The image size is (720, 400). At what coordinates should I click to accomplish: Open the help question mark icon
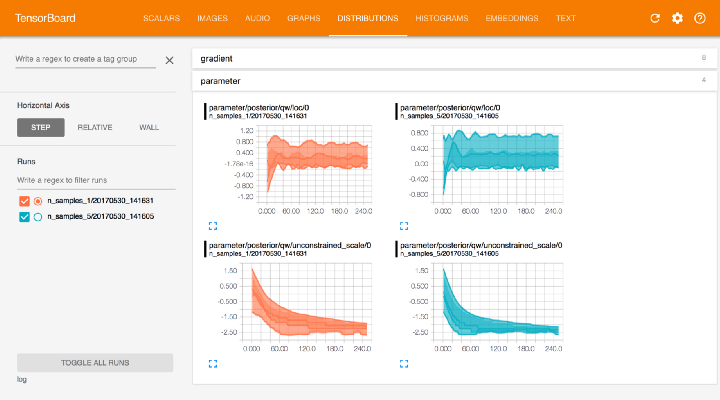(699, 18)
